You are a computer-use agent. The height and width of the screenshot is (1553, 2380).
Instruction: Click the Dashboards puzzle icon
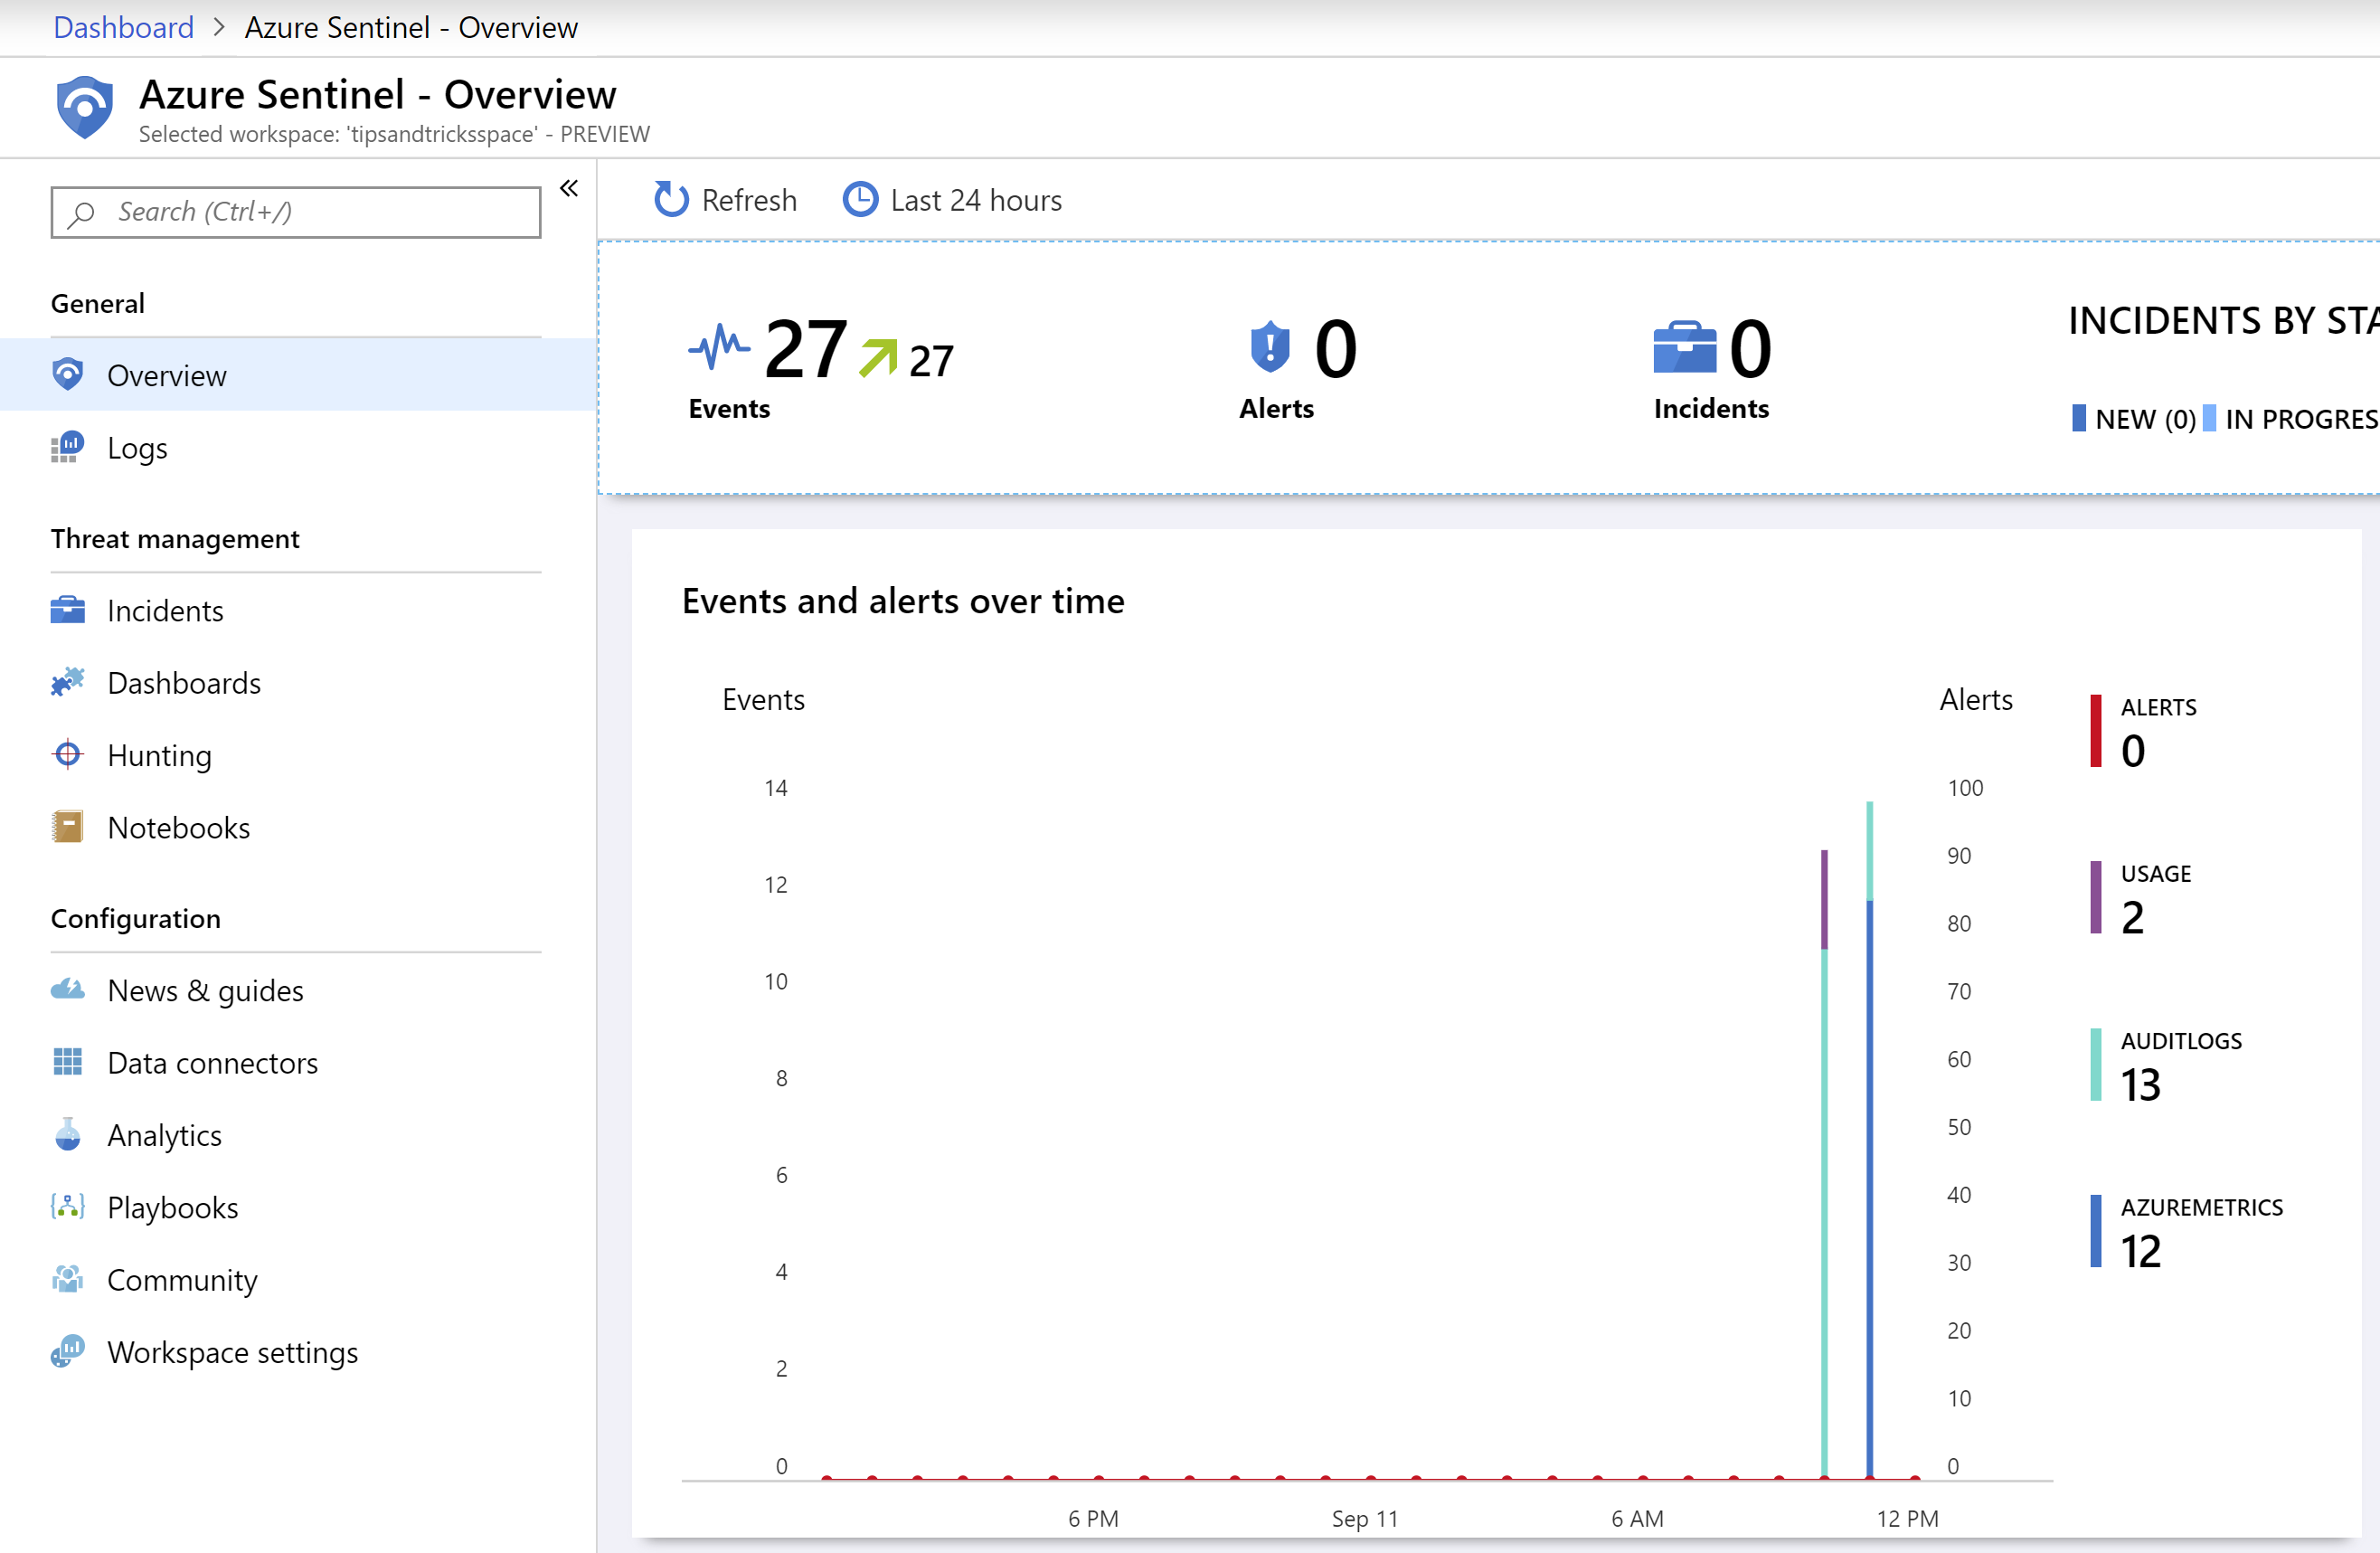coord(68,682)
